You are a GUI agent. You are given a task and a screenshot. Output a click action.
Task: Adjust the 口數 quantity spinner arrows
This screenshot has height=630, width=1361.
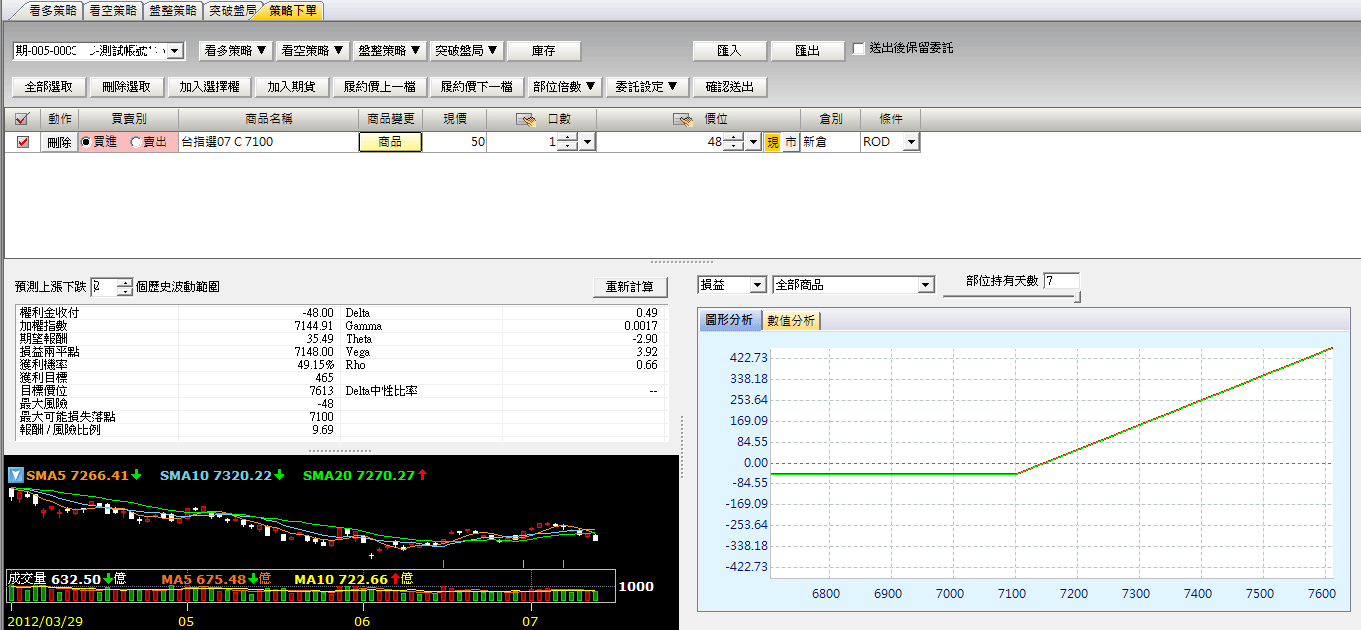[x=567, y=142]
